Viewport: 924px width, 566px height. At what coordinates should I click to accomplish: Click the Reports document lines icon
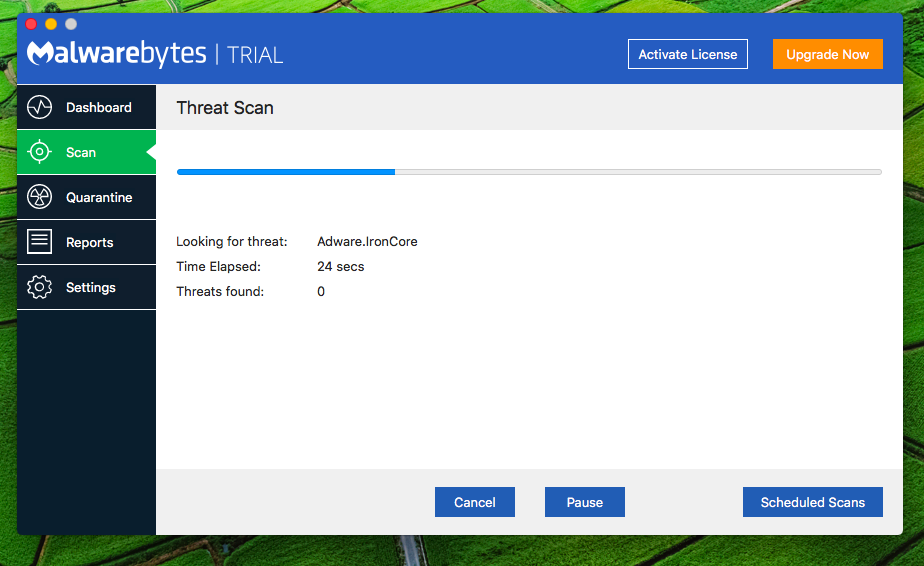[x=39, y=242]
